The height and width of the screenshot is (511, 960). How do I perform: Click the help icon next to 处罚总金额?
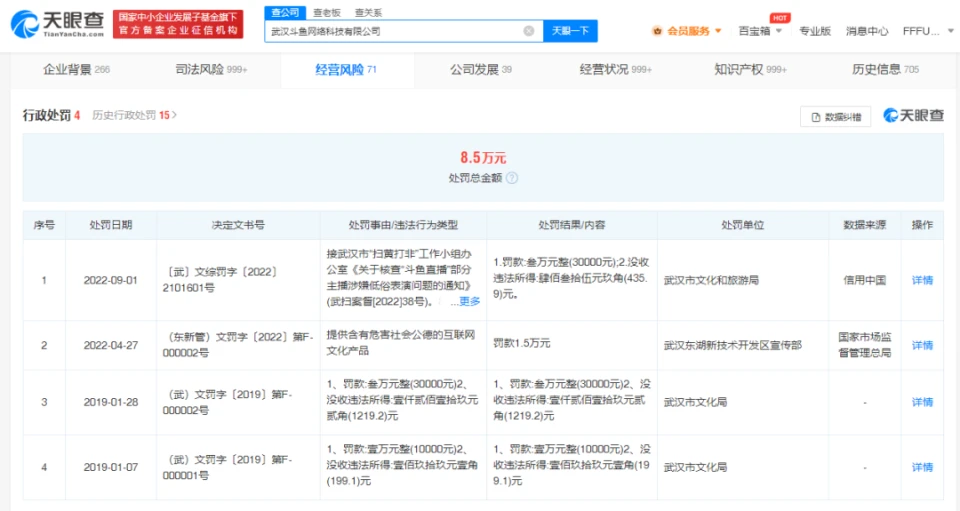(512, 178)
